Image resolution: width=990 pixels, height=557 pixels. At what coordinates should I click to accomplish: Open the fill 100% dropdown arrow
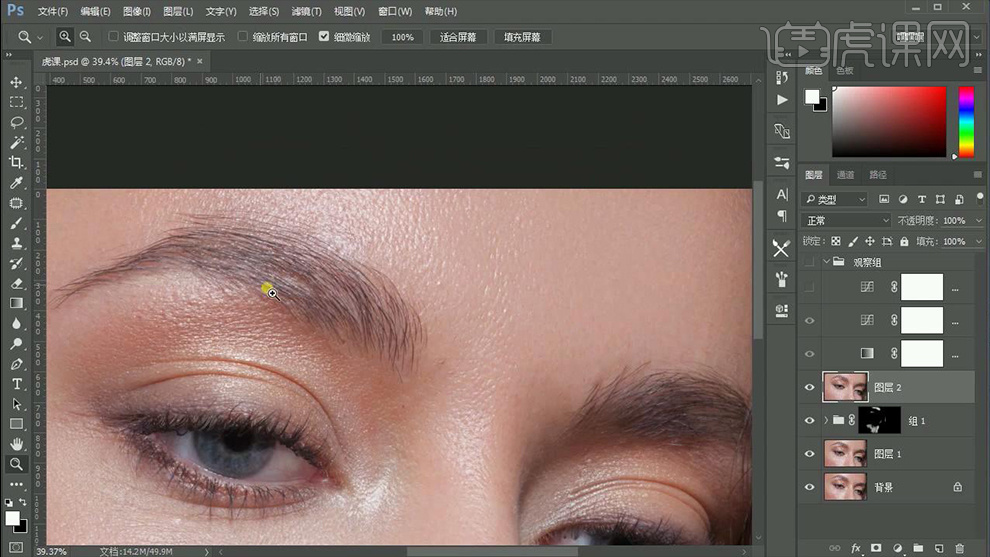[979, 241]
